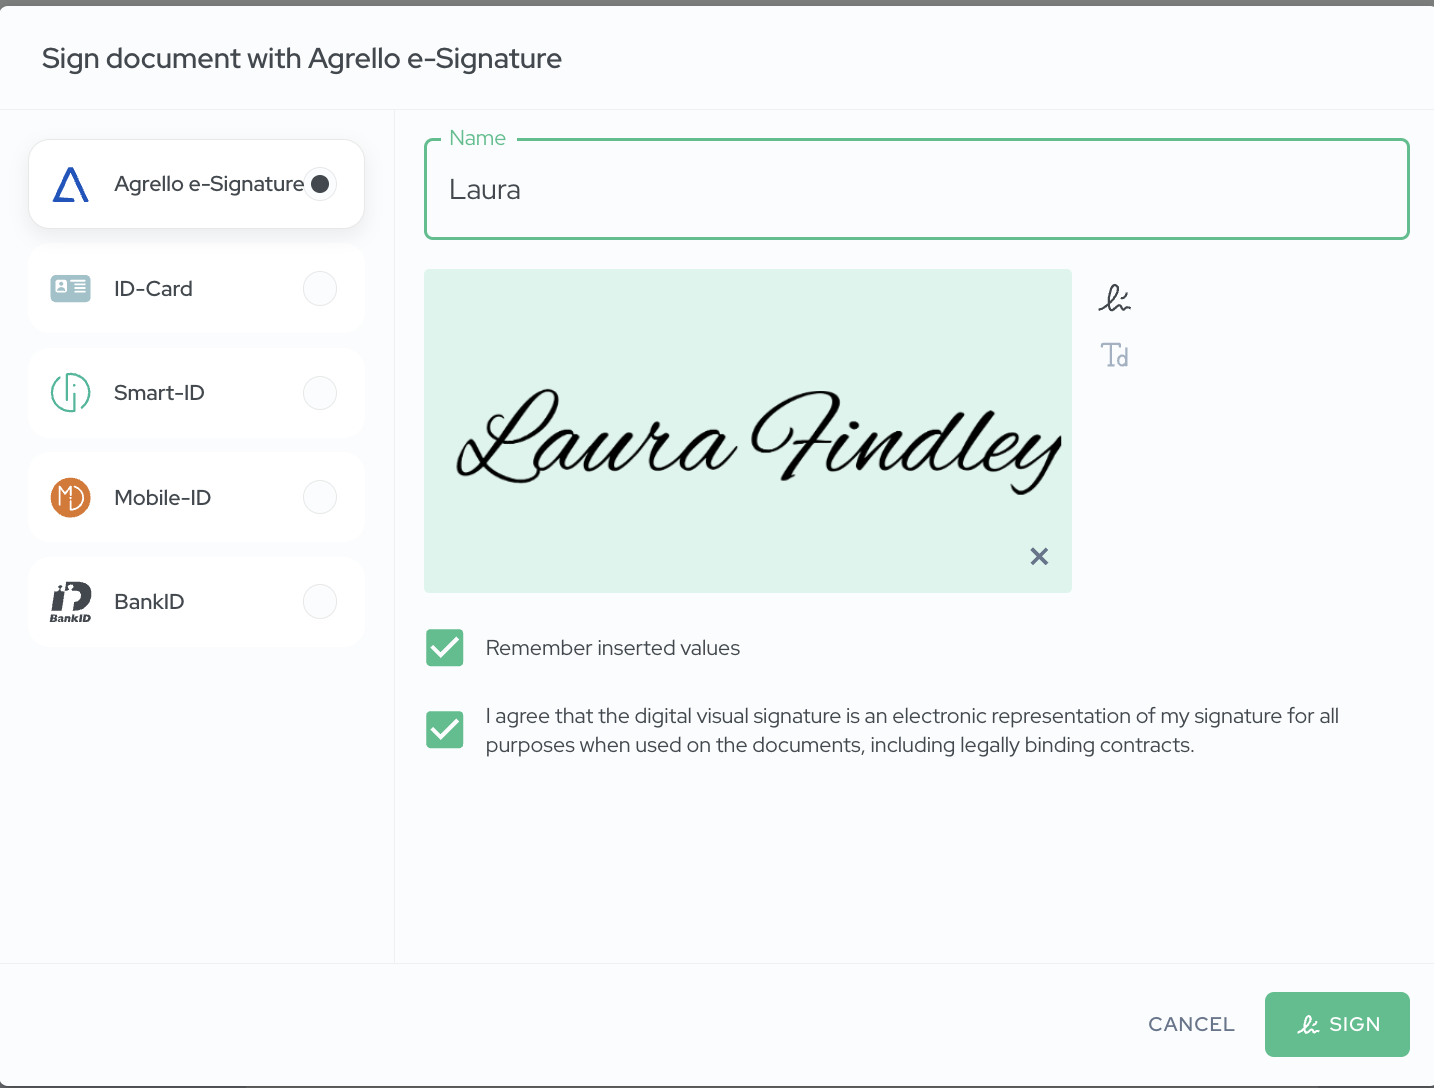1434x1088 pixels.
Task: Click the ID-Card icon
Action: tap(70, 289)
